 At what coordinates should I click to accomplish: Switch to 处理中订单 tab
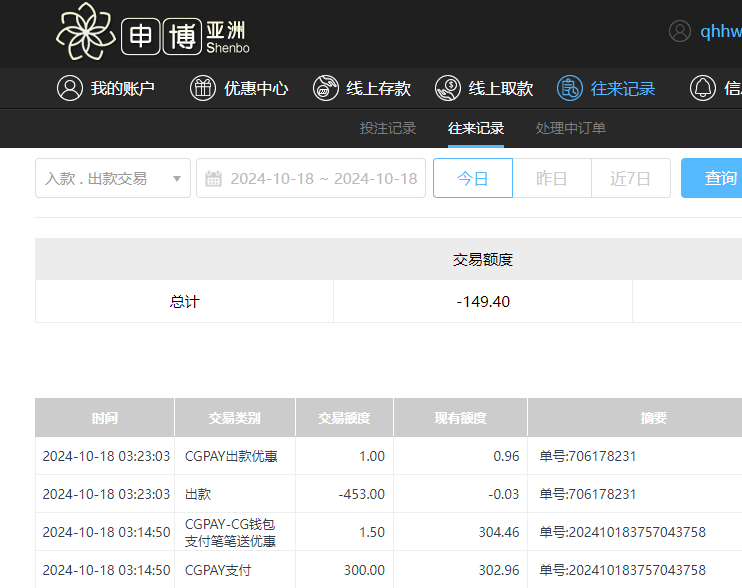571,128
